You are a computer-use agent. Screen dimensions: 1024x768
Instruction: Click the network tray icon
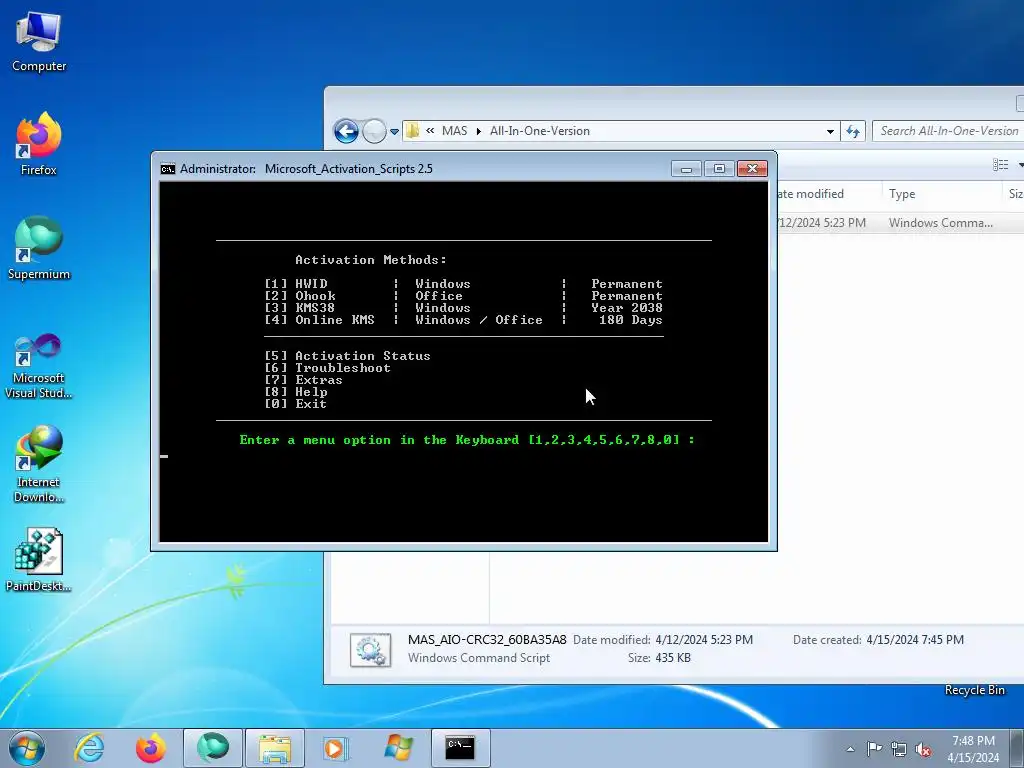click(899, 749)
